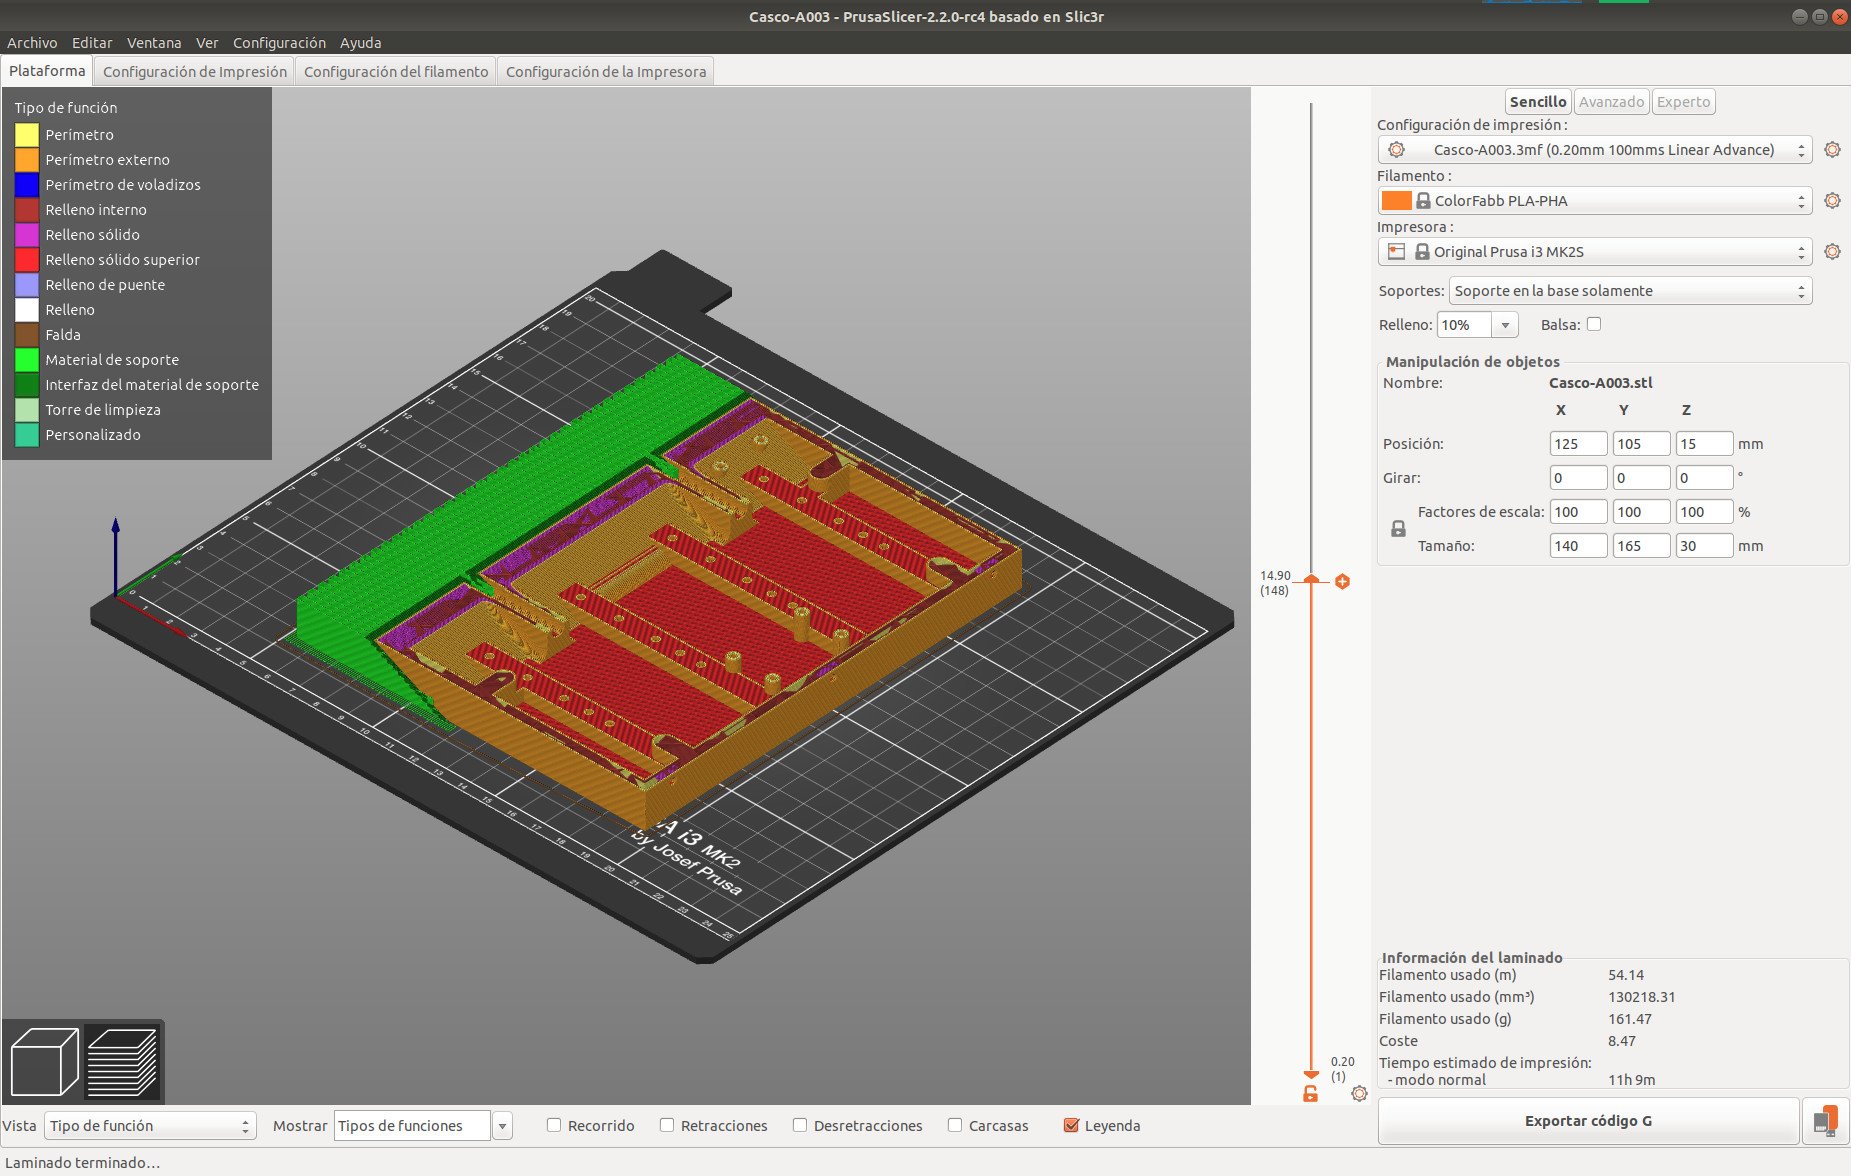Click the Relleno sólido superior red swatch
This screenshot has height=1176, width=1851.
[27, 259]
